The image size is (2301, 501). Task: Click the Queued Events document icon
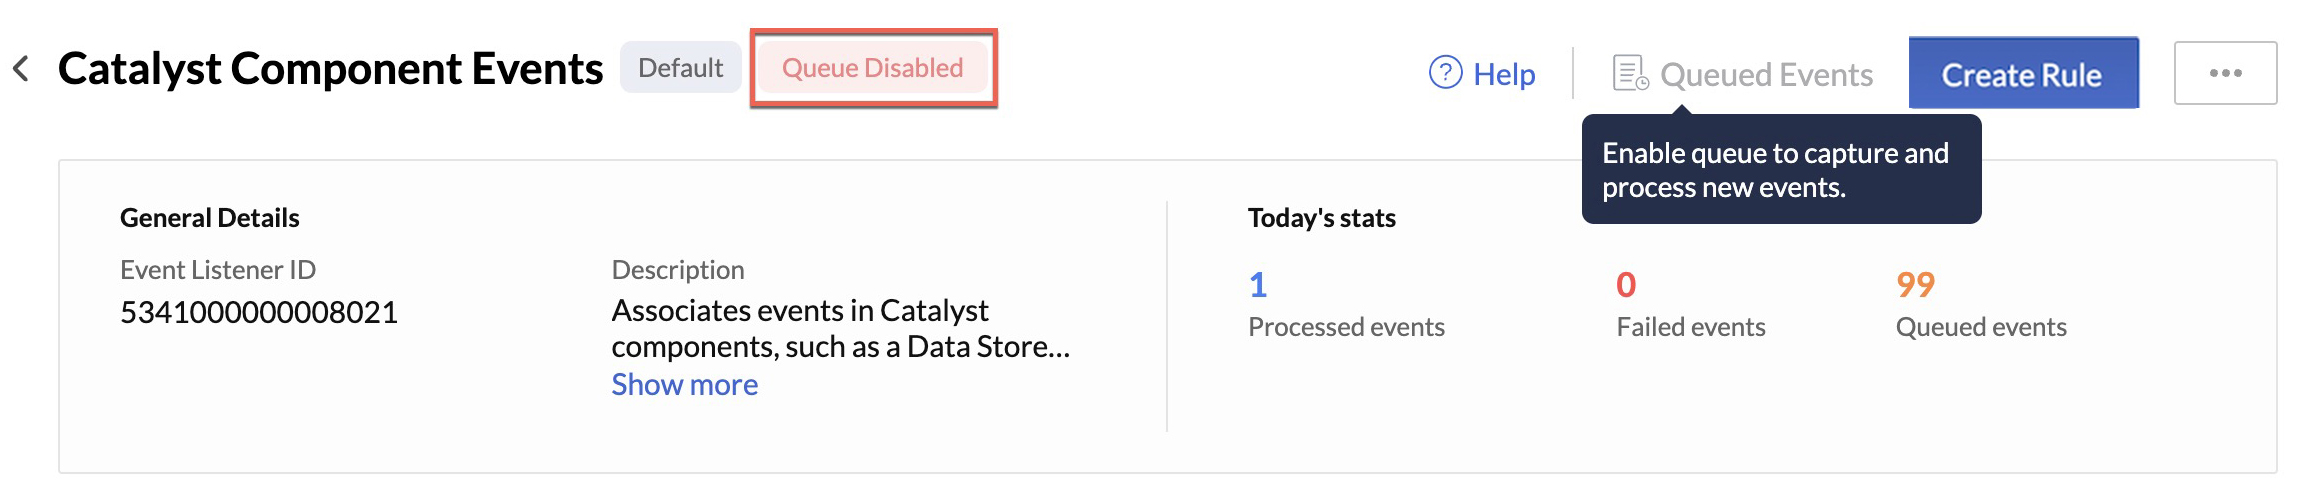click(x=1630, y=73)
